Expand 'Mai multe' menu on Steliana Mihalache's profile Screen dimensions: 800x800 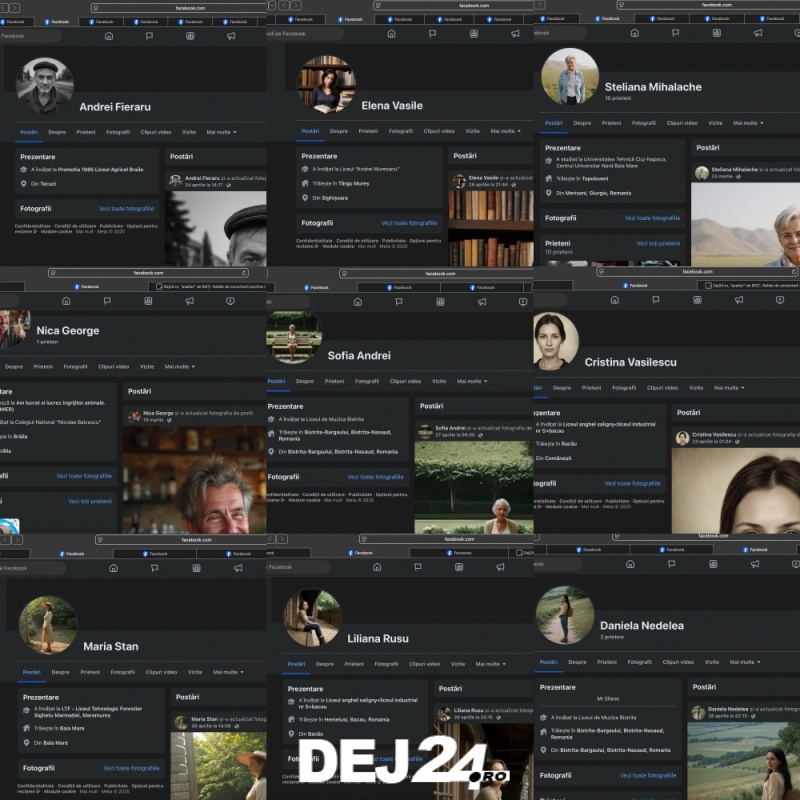click(747, 123)
